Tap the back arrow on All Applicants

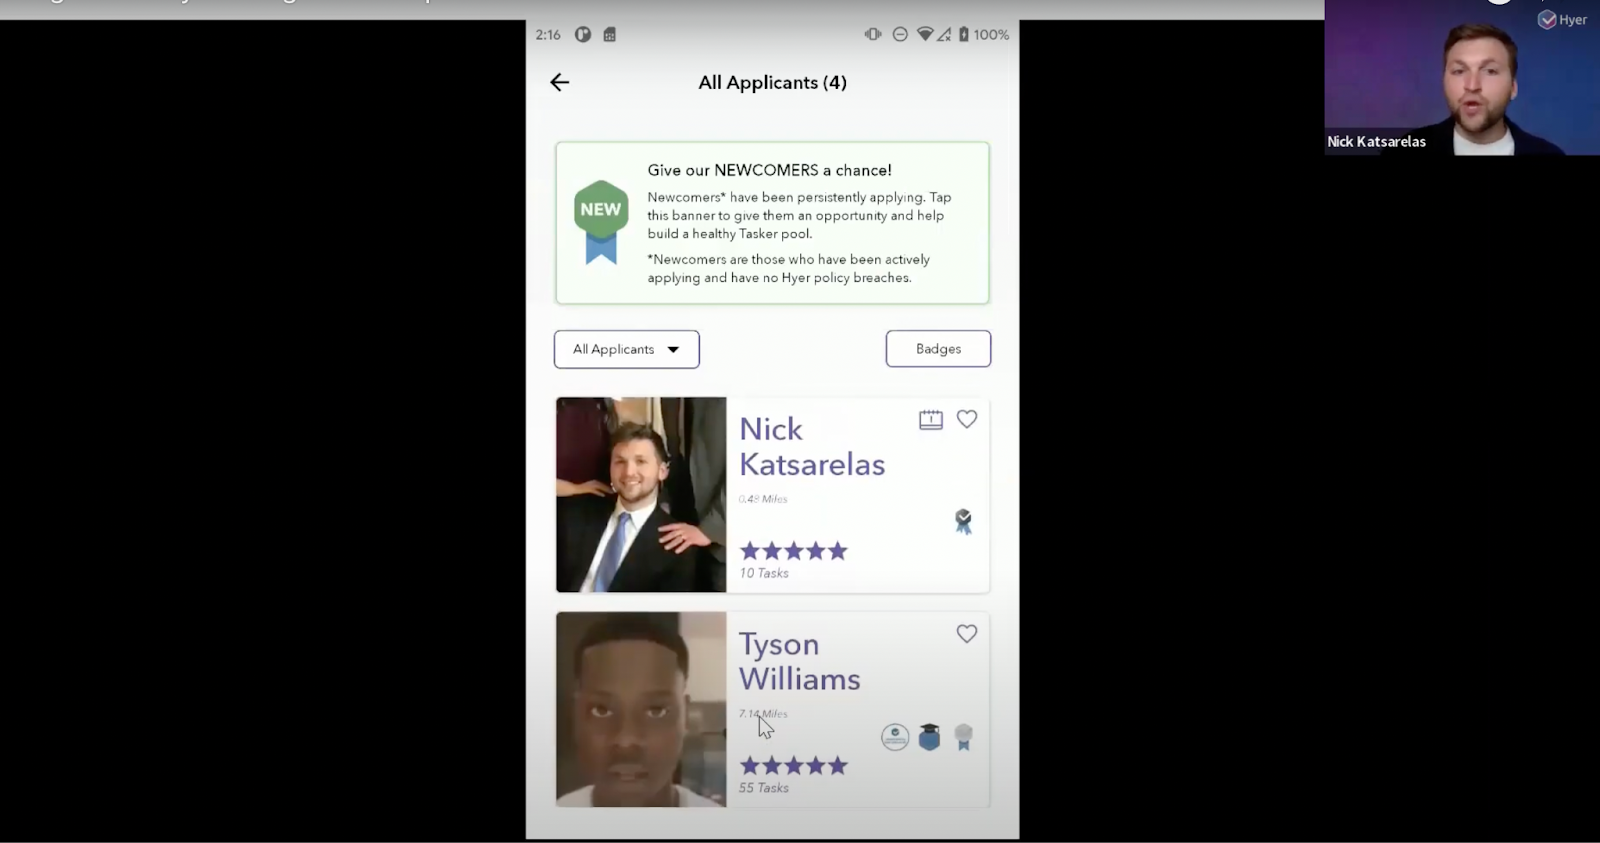point(560,83)
